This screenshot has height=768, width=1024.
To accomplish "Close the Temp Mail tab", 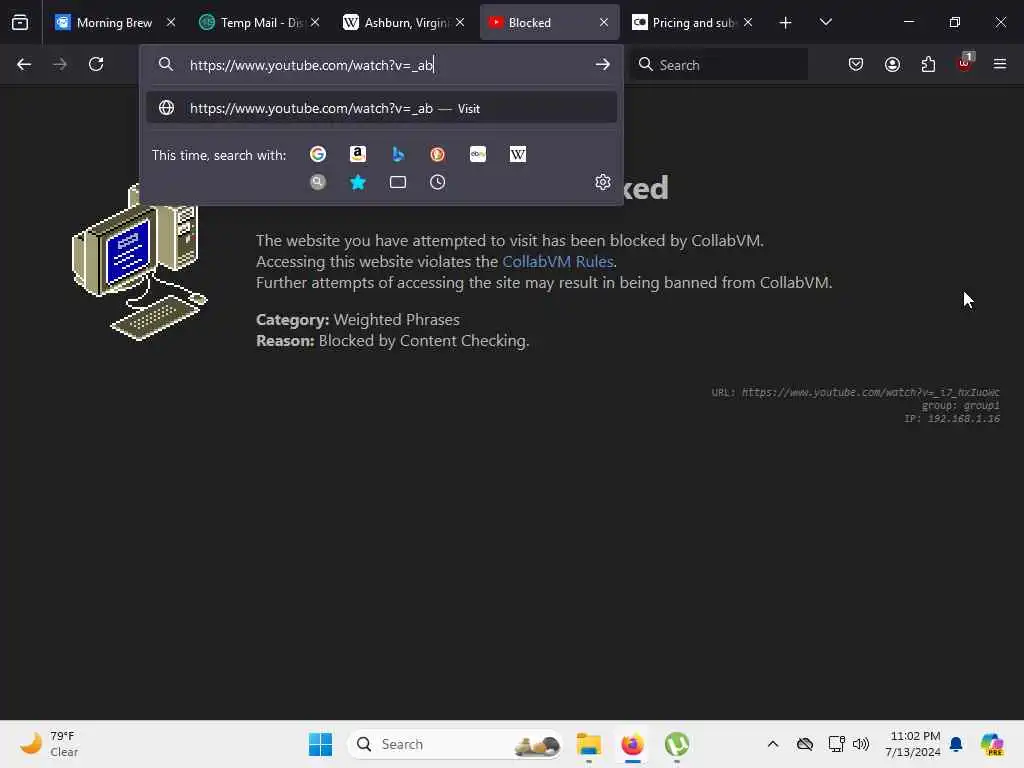I will tap(315, 22).
